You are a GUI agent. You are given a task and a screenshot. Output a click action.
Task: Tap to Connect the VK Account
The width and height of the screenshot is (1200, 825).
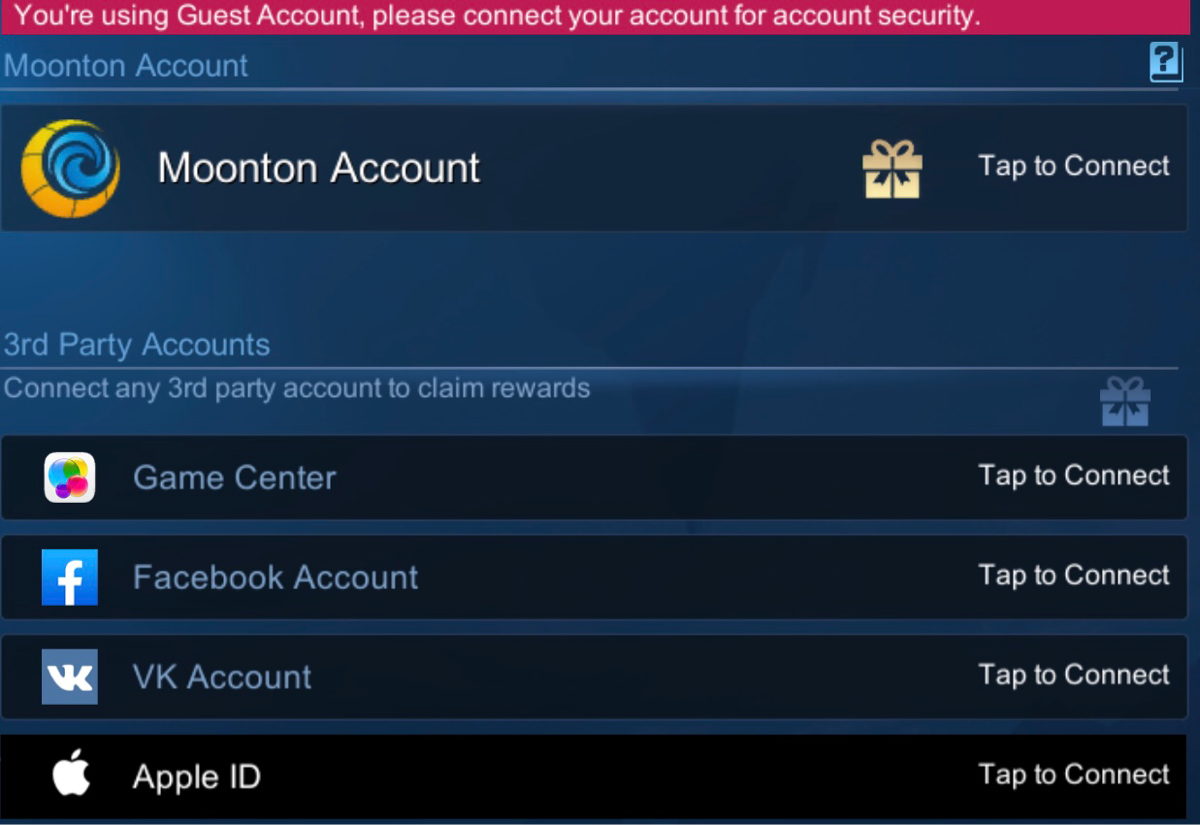[1074, 675]
